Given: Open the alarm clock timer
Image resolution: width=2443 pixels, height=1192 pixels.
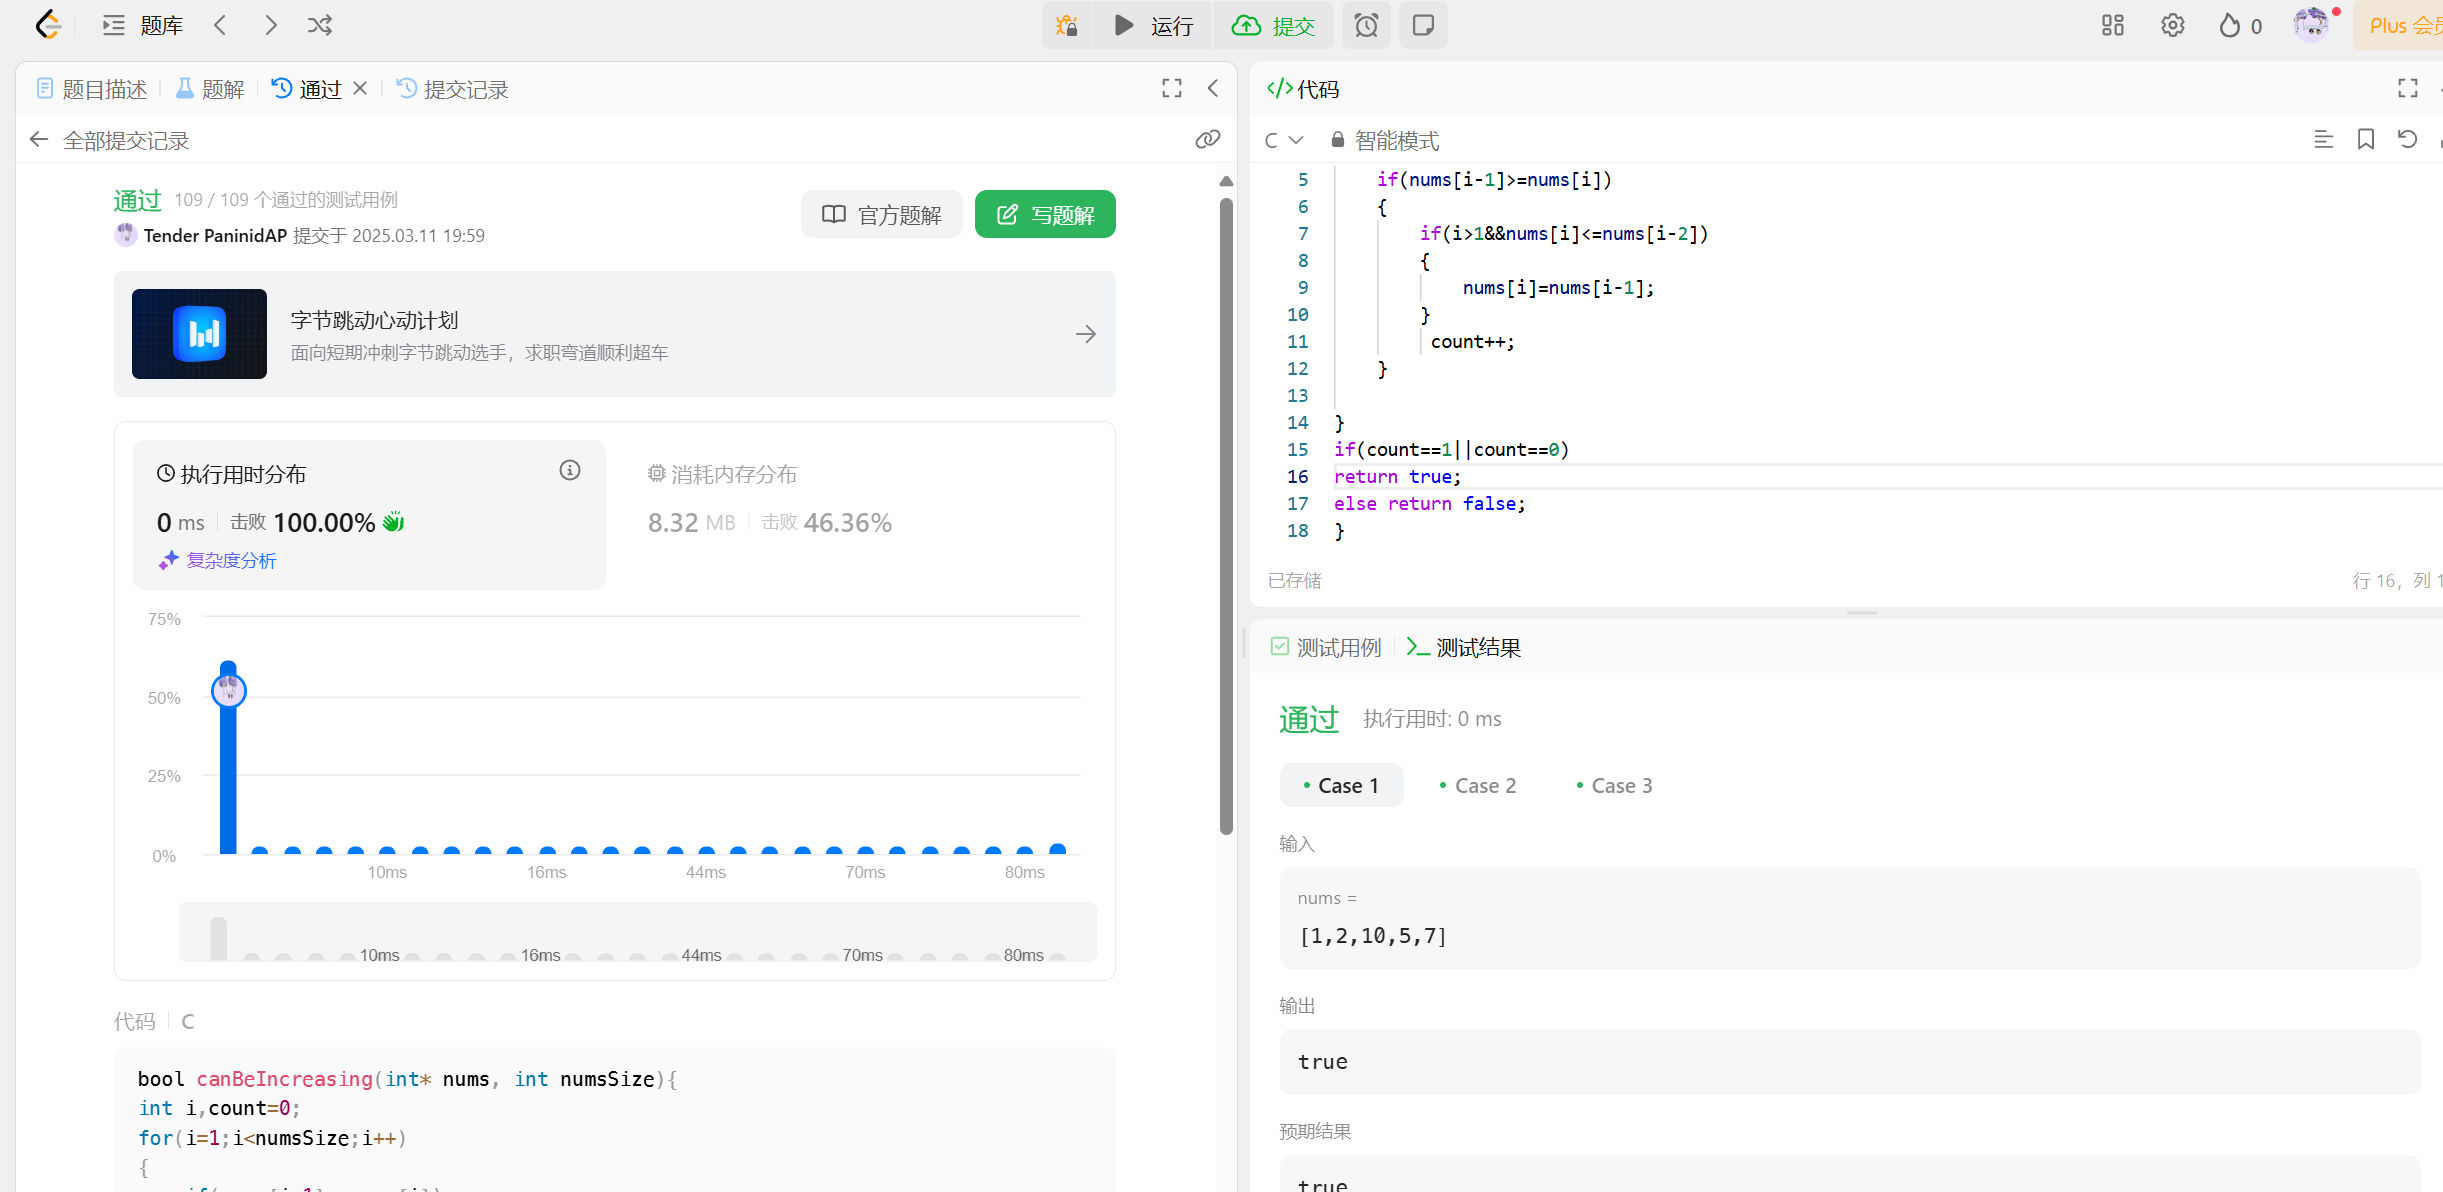Looking at the screenshot, I should tap(1366, 25).
